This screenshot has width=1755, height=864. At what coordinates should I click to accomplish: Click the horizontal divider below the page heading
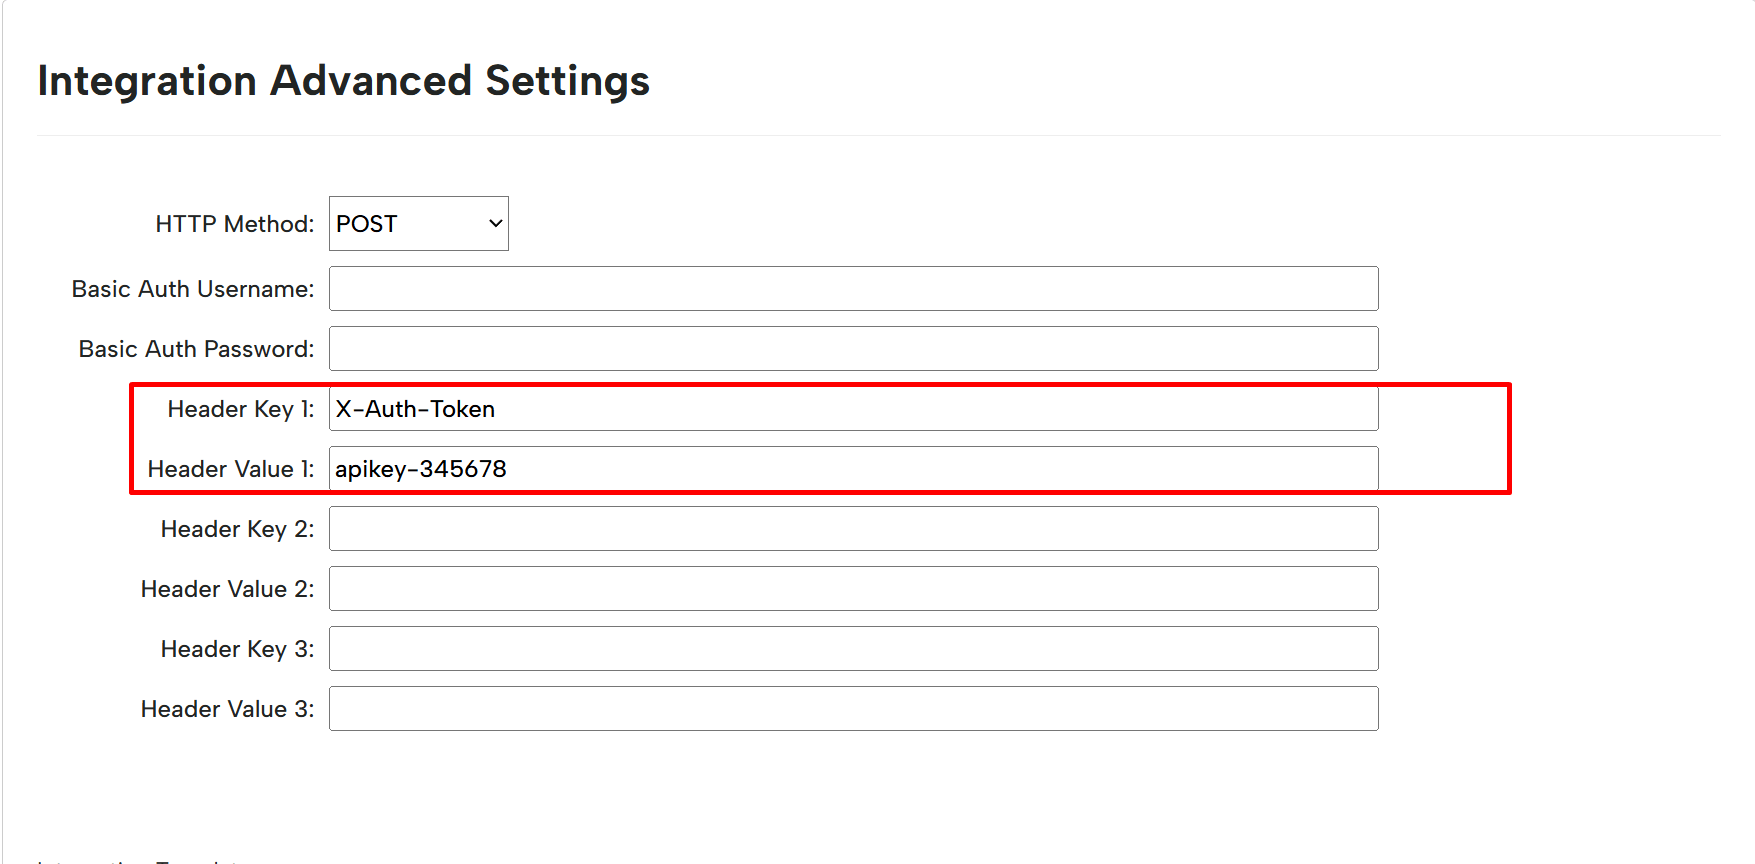[878, 135]
